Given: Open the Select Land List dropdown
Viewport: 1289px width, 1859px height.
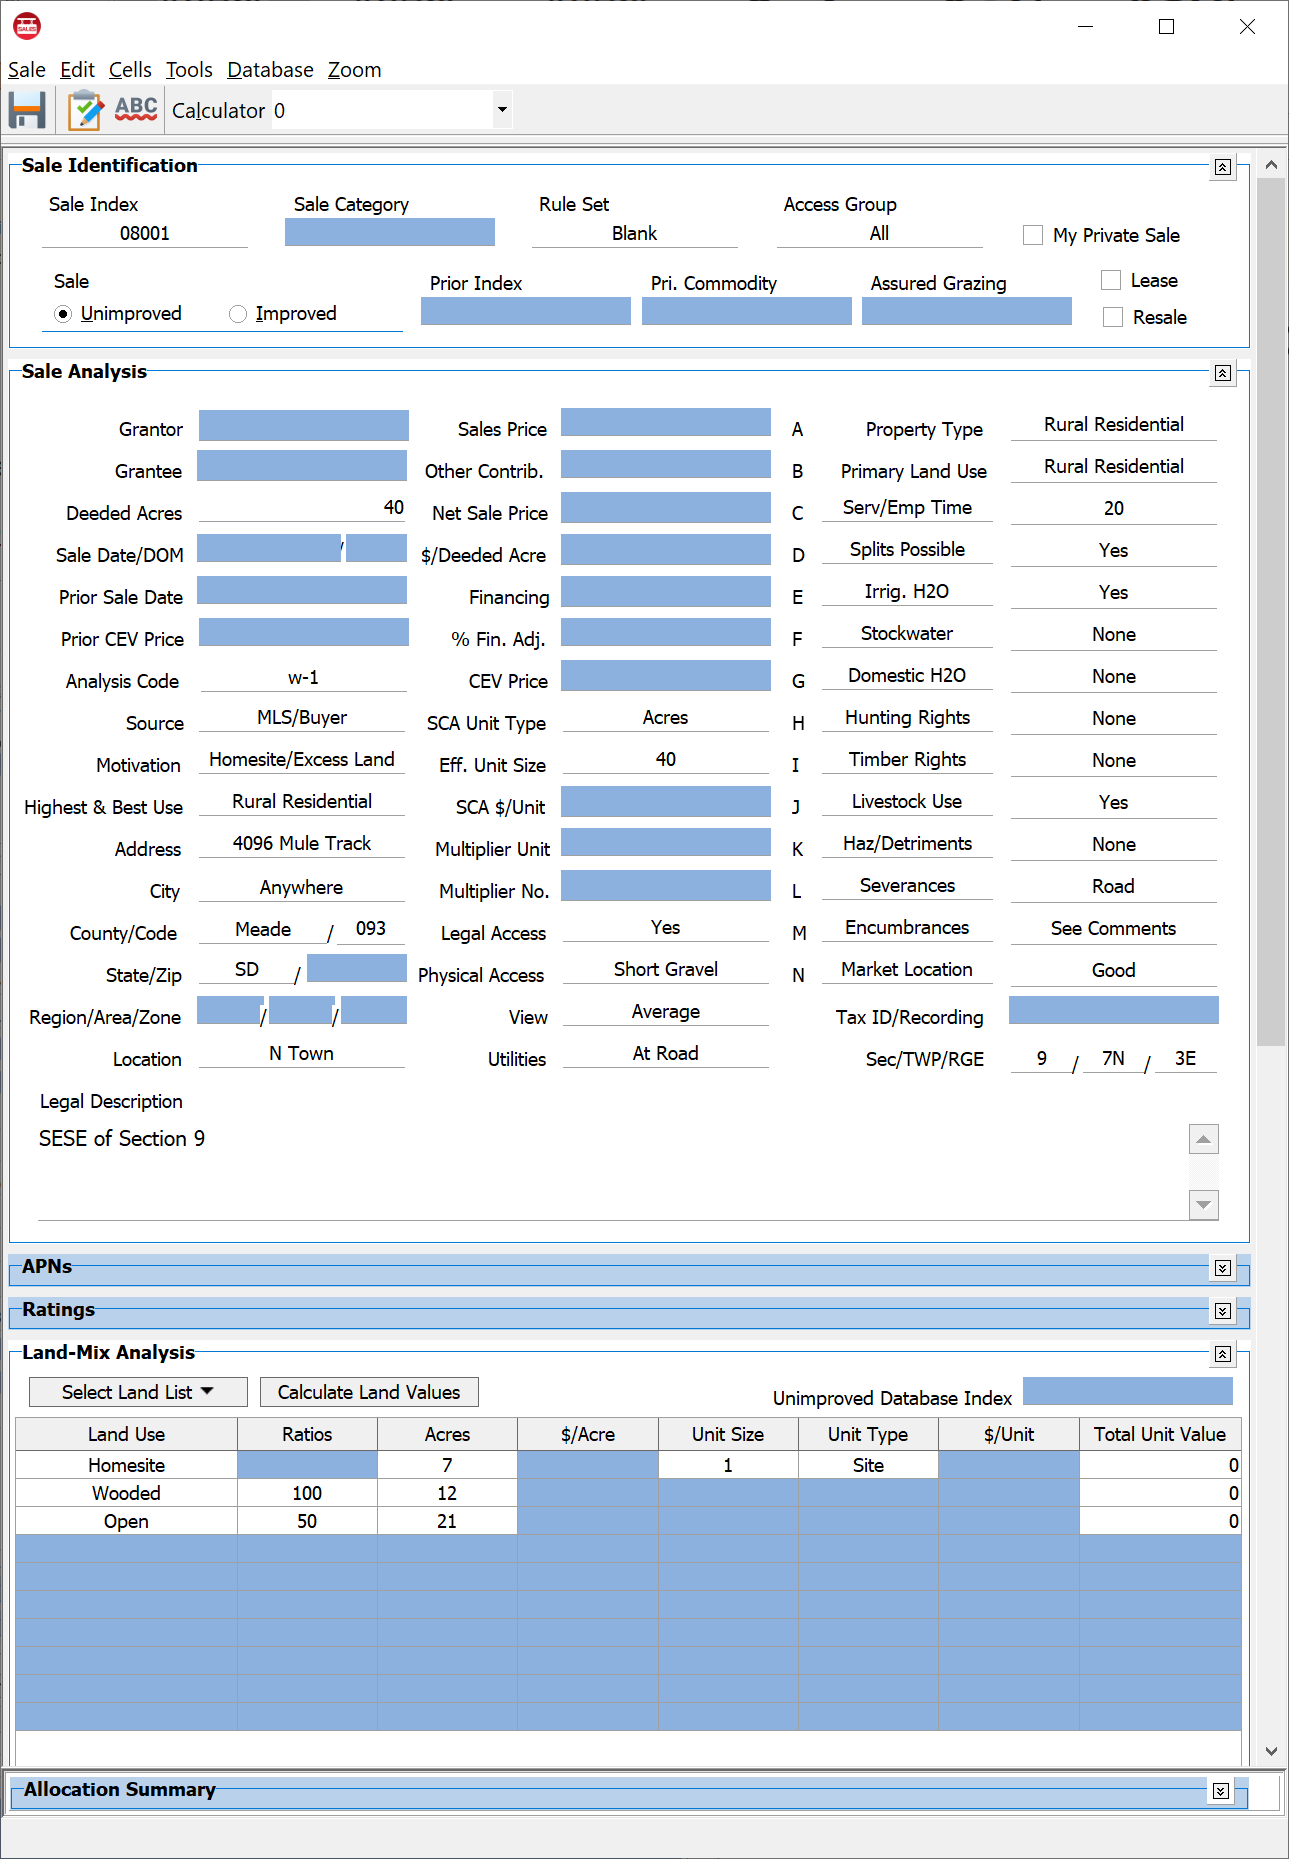Looking at the screenshot, I should click(138, 1392).
